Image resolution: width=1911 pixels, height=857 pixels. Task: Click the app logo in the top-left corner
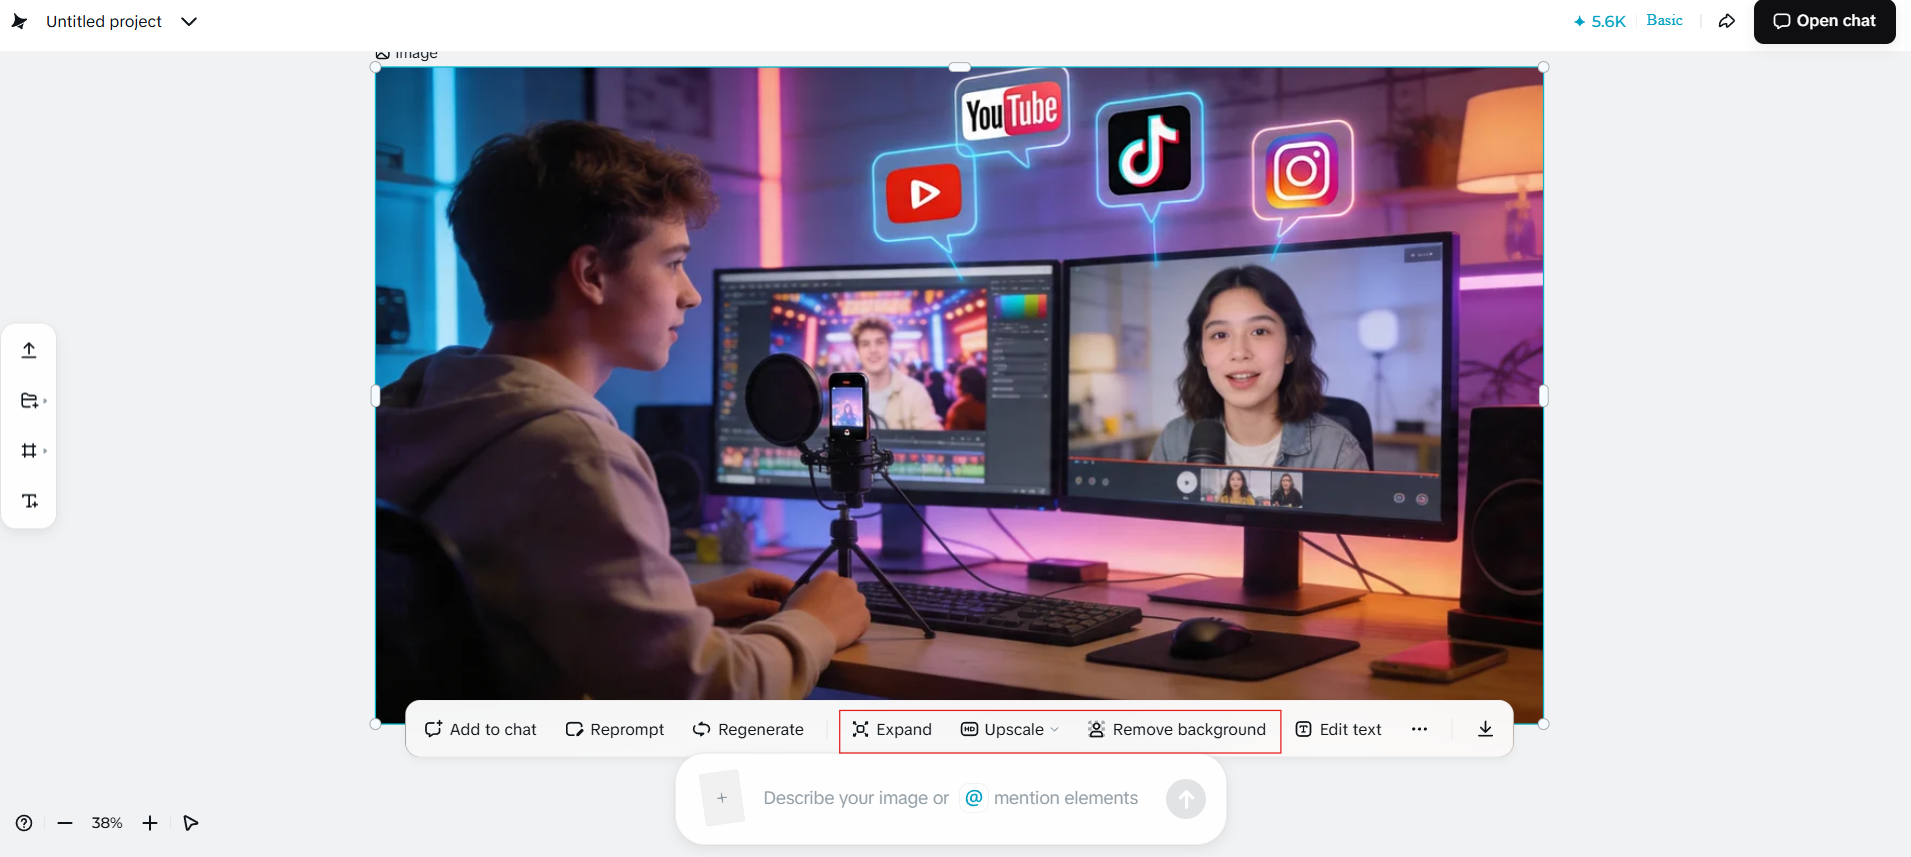click(x=19, y=21)
